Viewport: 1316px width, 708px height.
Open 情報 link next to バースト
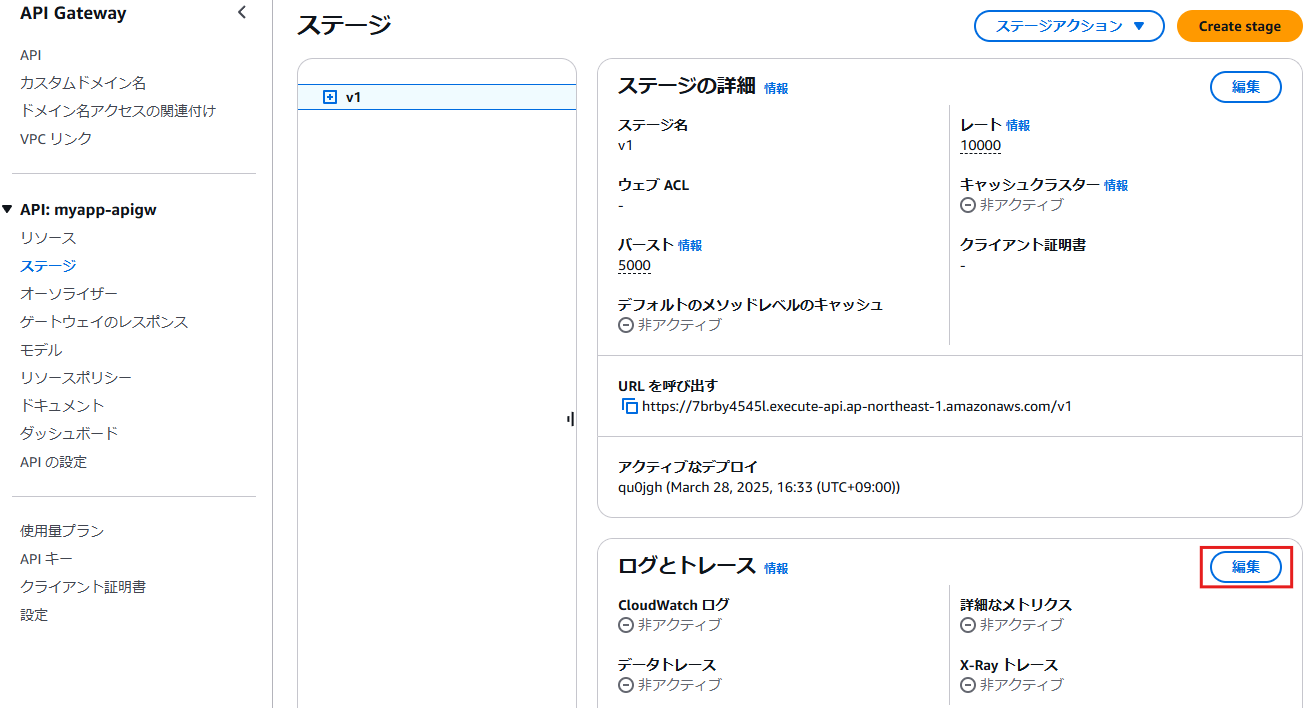[x=690, y=245]
